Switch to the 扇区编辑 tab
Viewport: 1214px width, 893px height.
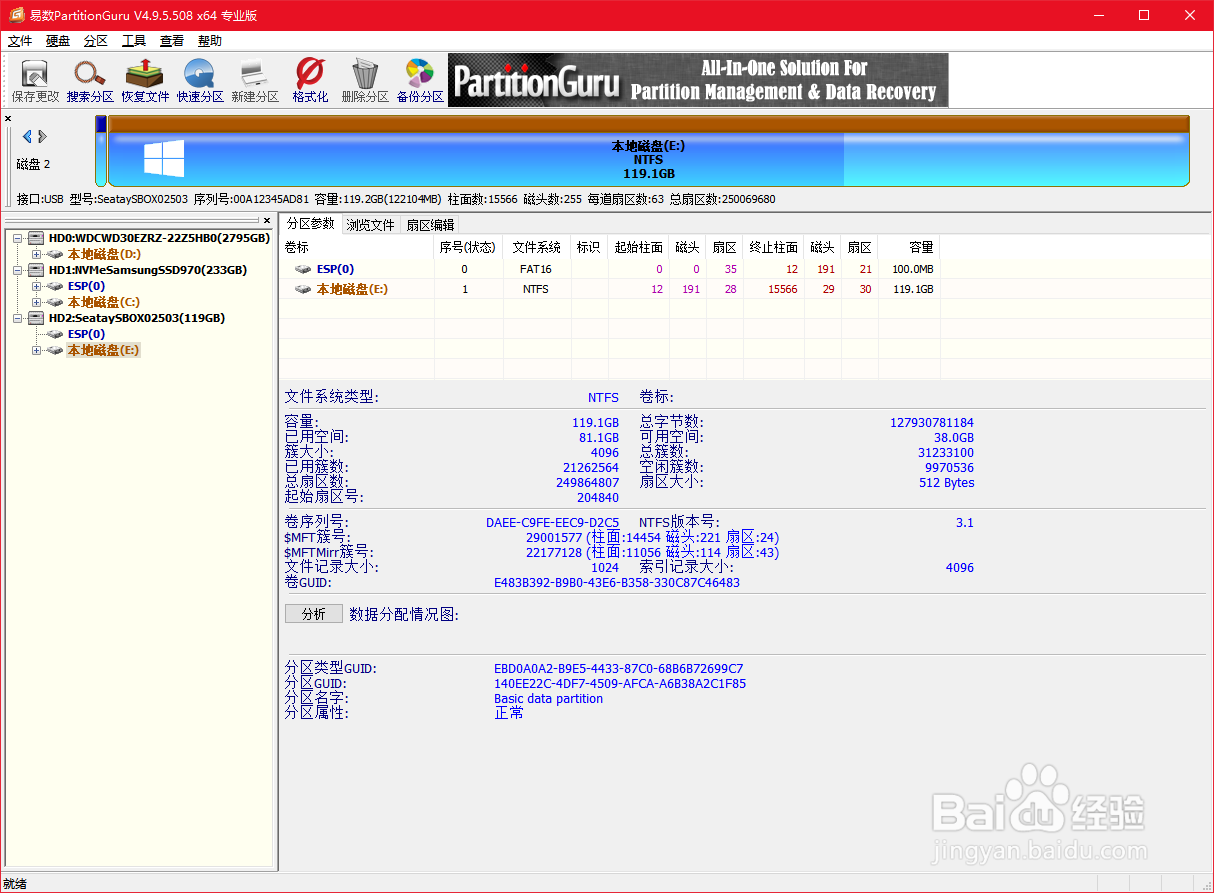[430, 225]
